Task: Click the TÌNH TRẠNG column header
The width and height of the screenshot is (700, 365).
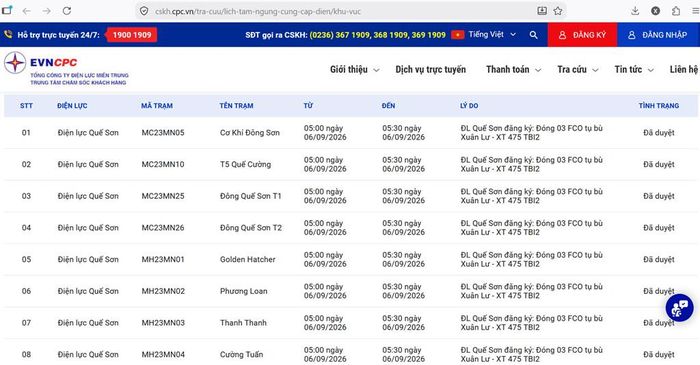Action: tap(658, 106)
